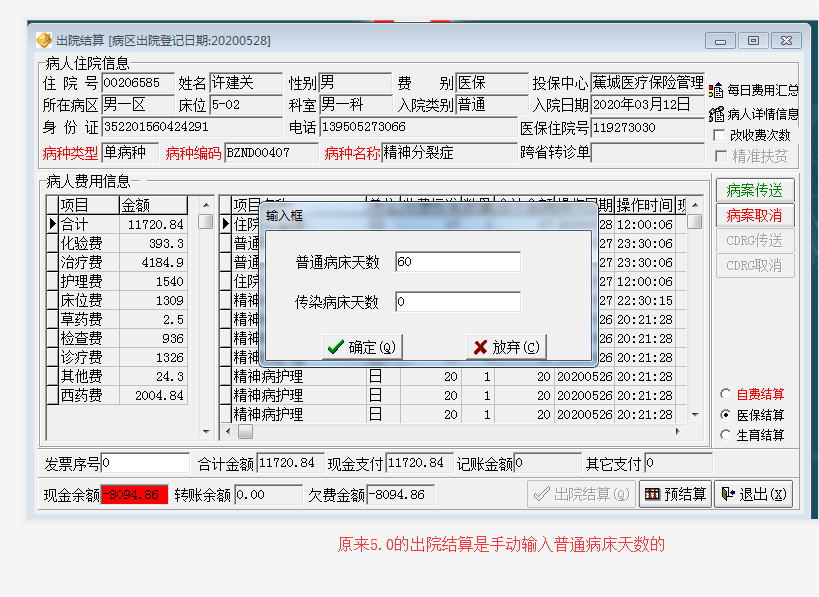Select the 护理费 row

click(117, 282)
